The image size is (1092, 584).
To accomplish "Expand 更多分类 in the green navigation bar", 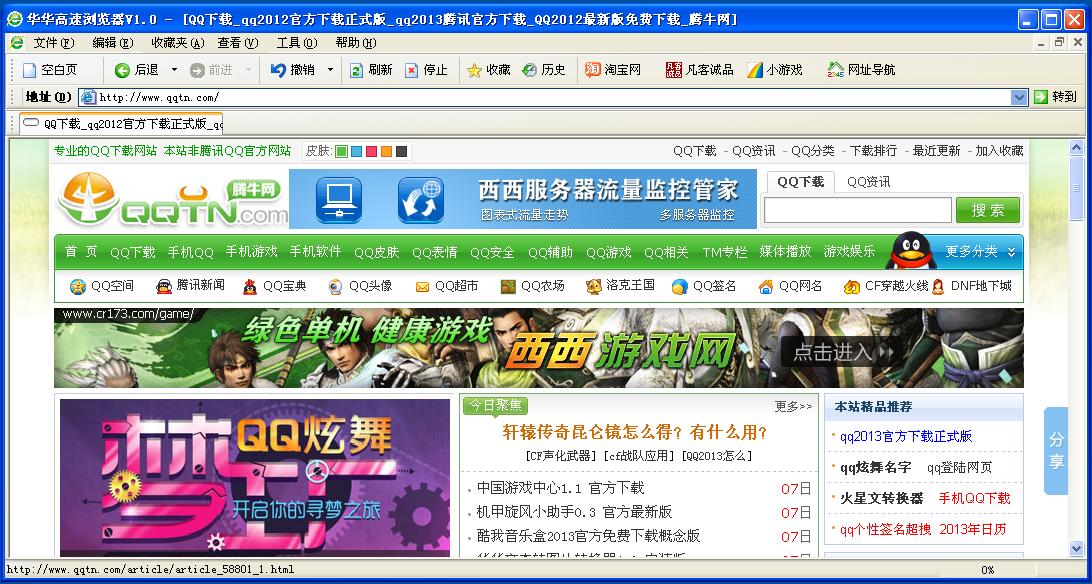I will (x=981, y=251).
